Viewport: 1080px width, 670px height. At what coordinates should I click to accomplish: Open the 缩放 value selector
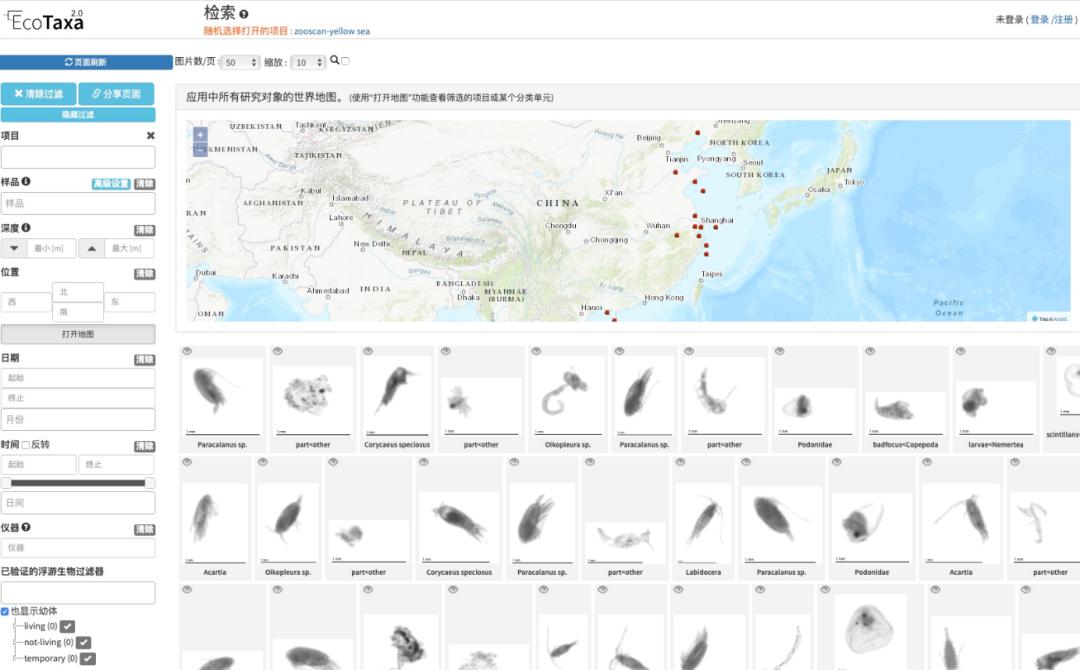pyautogui.click(x=308, y=60)
